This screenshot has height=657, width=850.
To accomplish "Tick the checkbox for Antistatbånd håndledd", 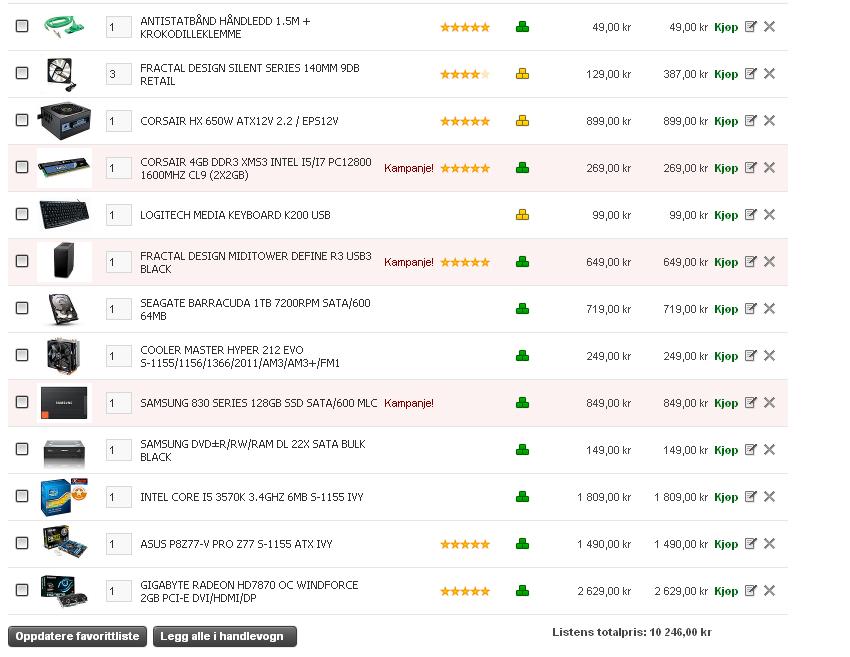I will 22,25.
